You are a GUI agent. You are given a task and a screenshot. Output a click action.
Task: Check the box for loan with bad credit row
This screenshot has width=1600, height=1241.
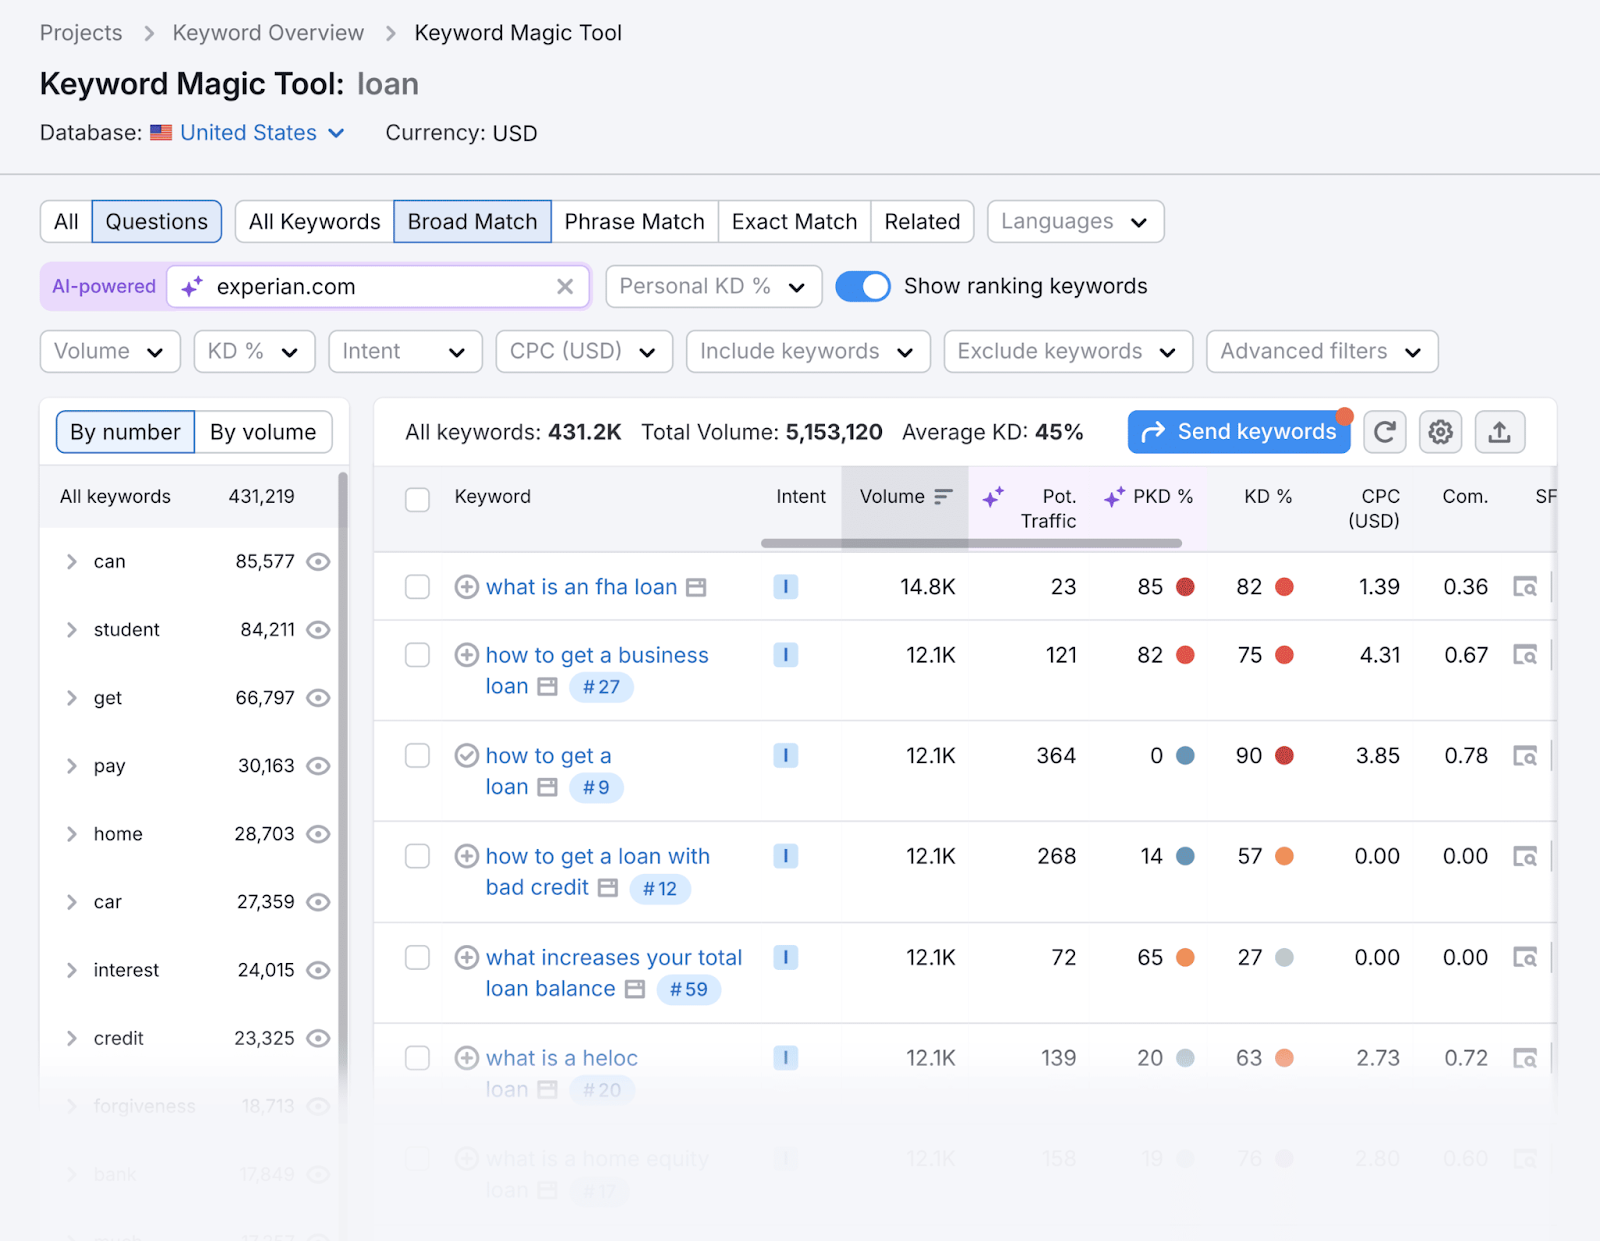(417, 856)
